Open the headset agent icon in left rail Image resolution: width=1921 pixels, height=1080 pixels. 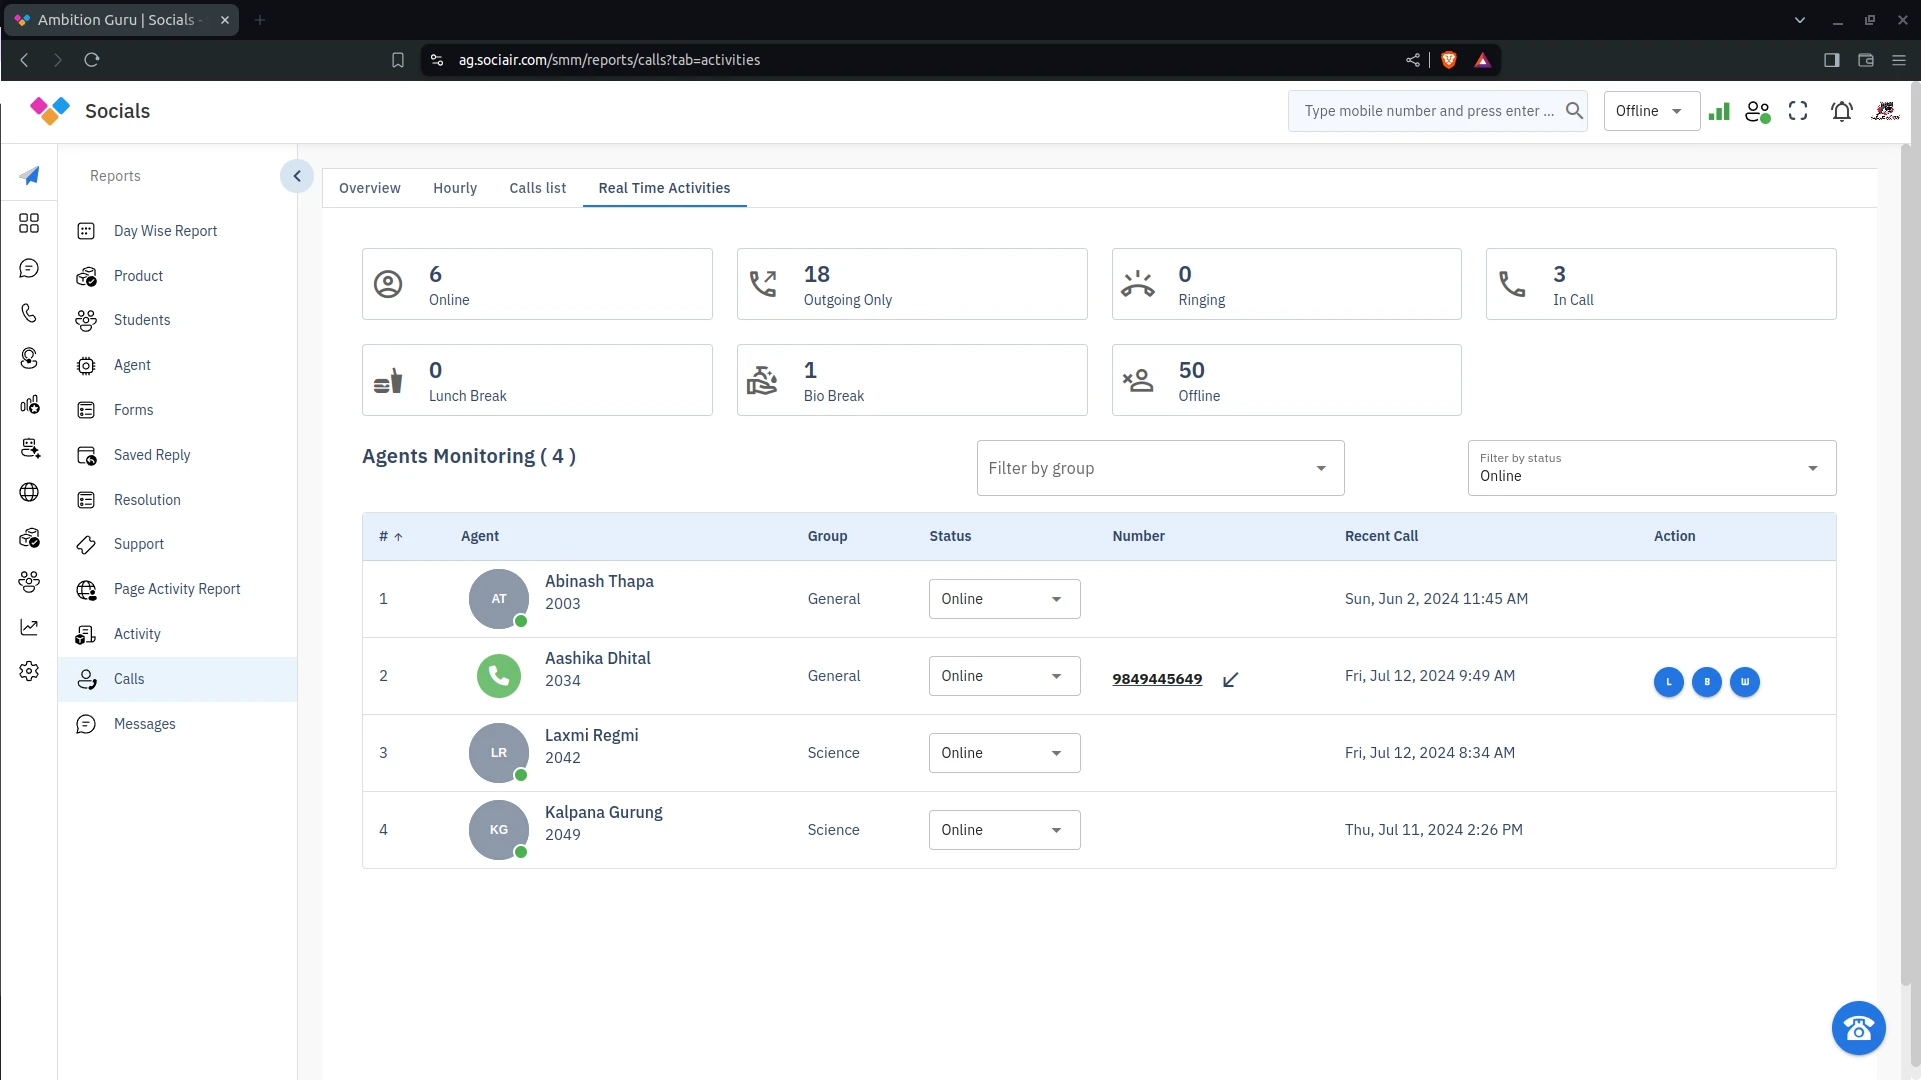(29, 358)
